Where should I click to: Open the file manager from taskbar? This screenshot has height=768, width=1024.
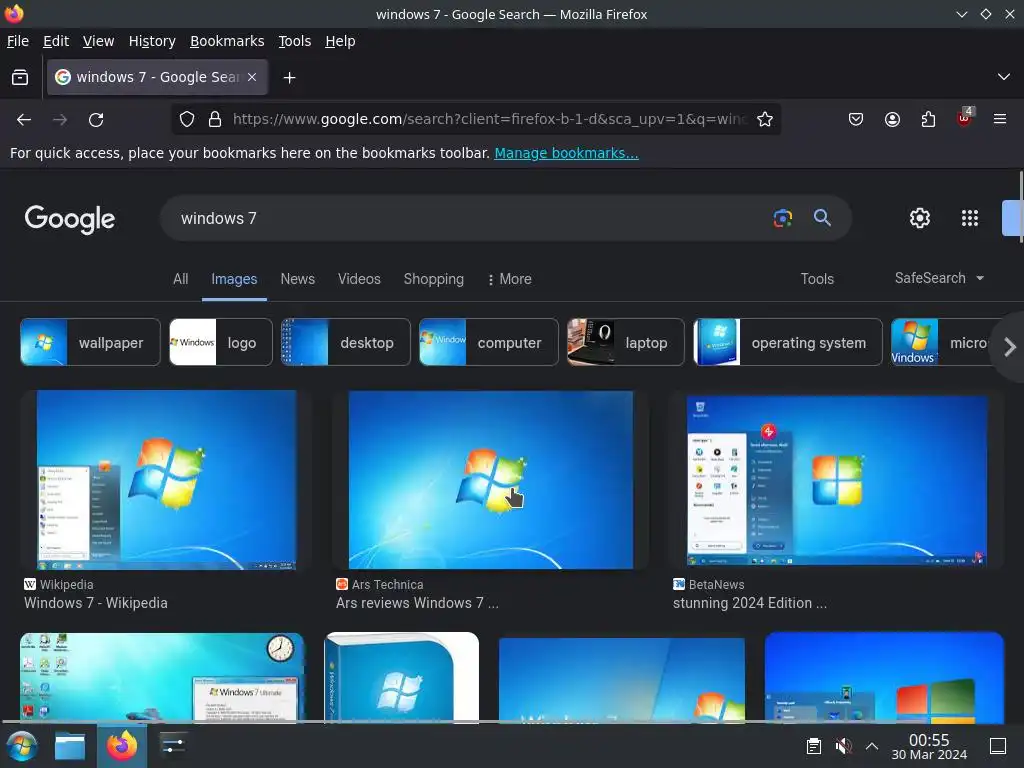pos(70,746)
